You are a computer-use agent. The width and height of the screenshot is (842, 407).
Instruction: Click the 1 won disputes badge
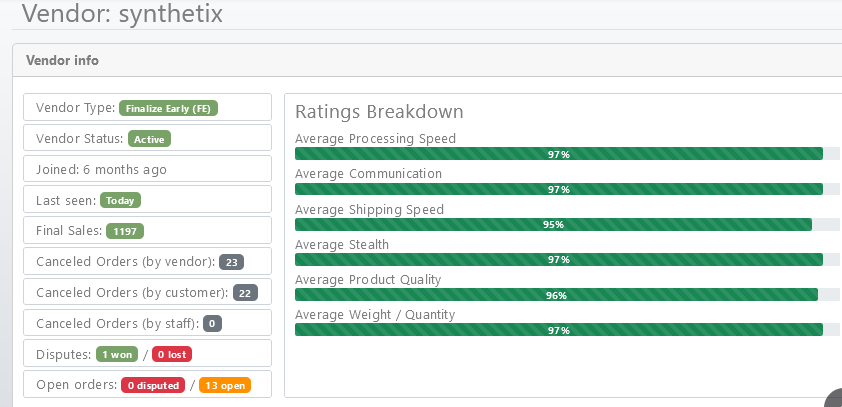pyautogui.click(x=116, y=354)
